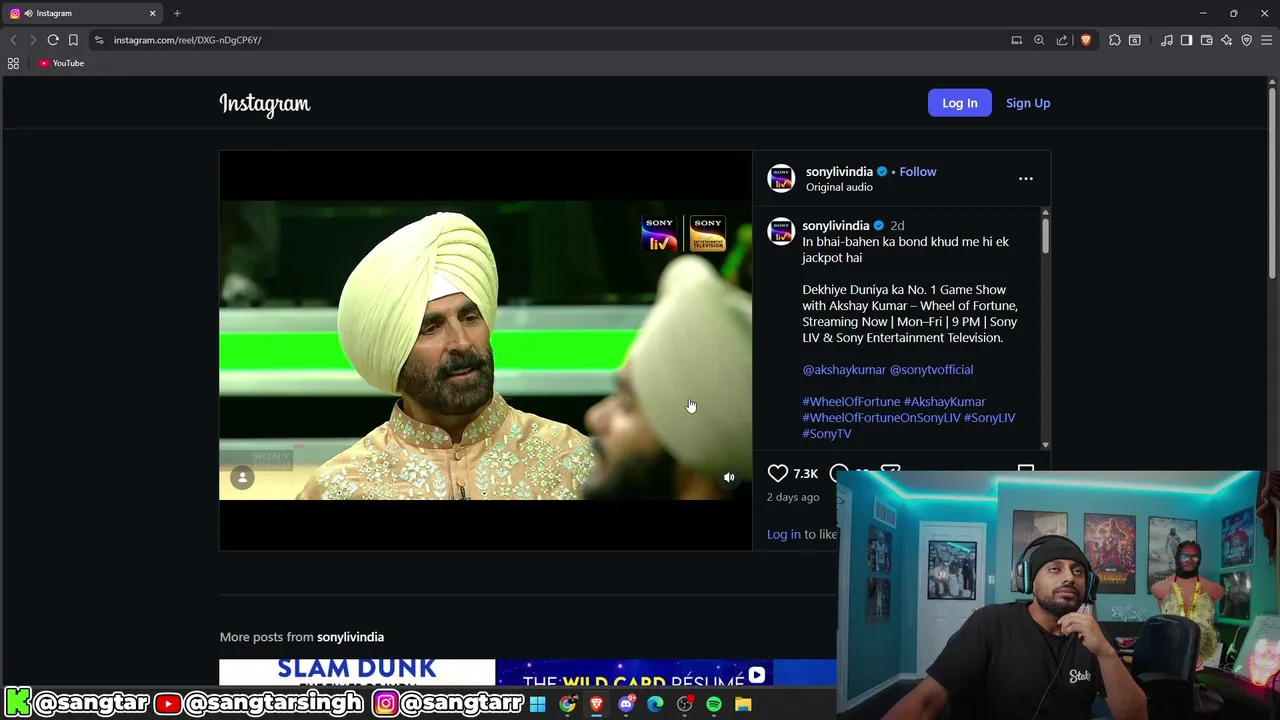Open the tab search icon in toolbar
1280x720 pixels.
point(1135,40)
